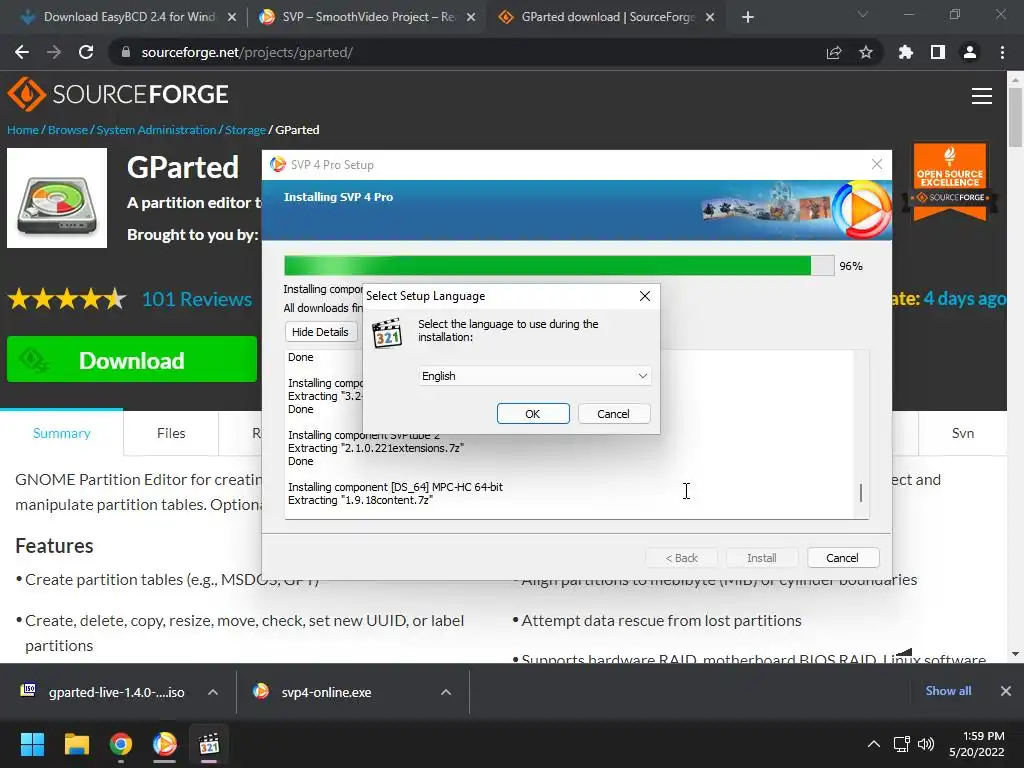
Task: Click the Storage breadcrumb link
Action: 246,130
